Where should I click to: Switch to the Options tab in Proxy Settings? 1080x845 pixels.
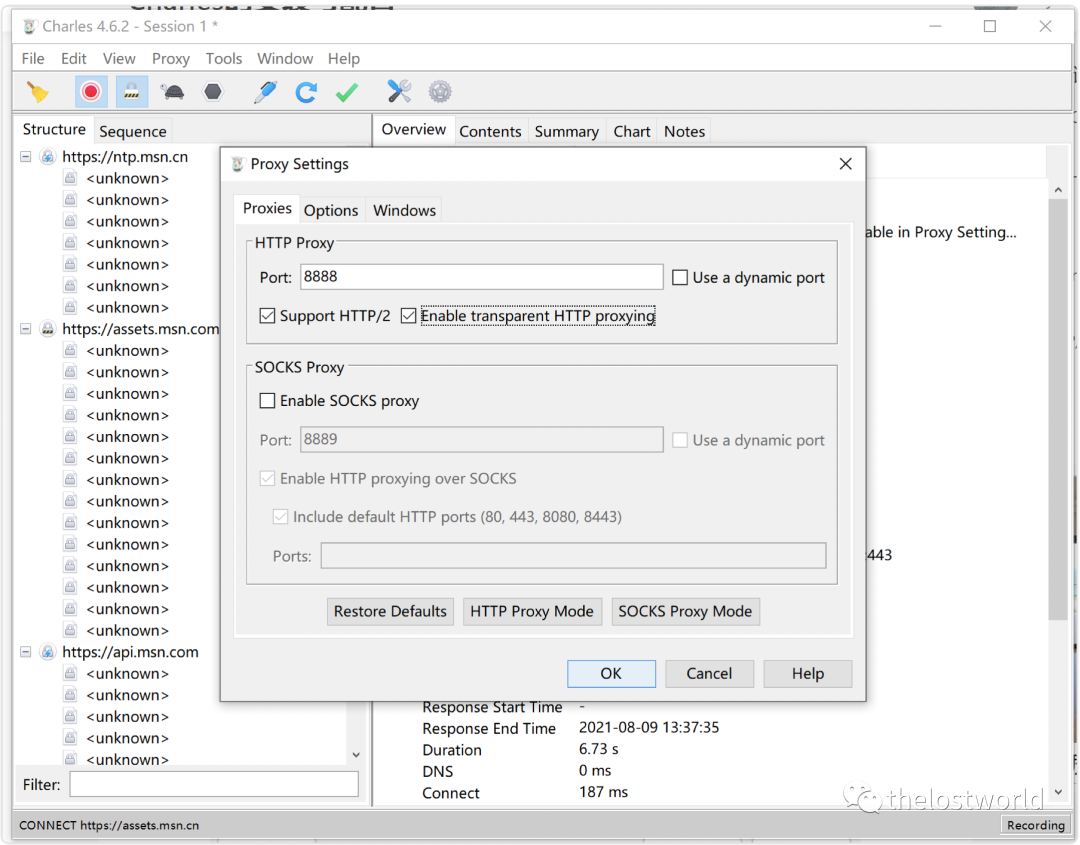tap(331, 211)
